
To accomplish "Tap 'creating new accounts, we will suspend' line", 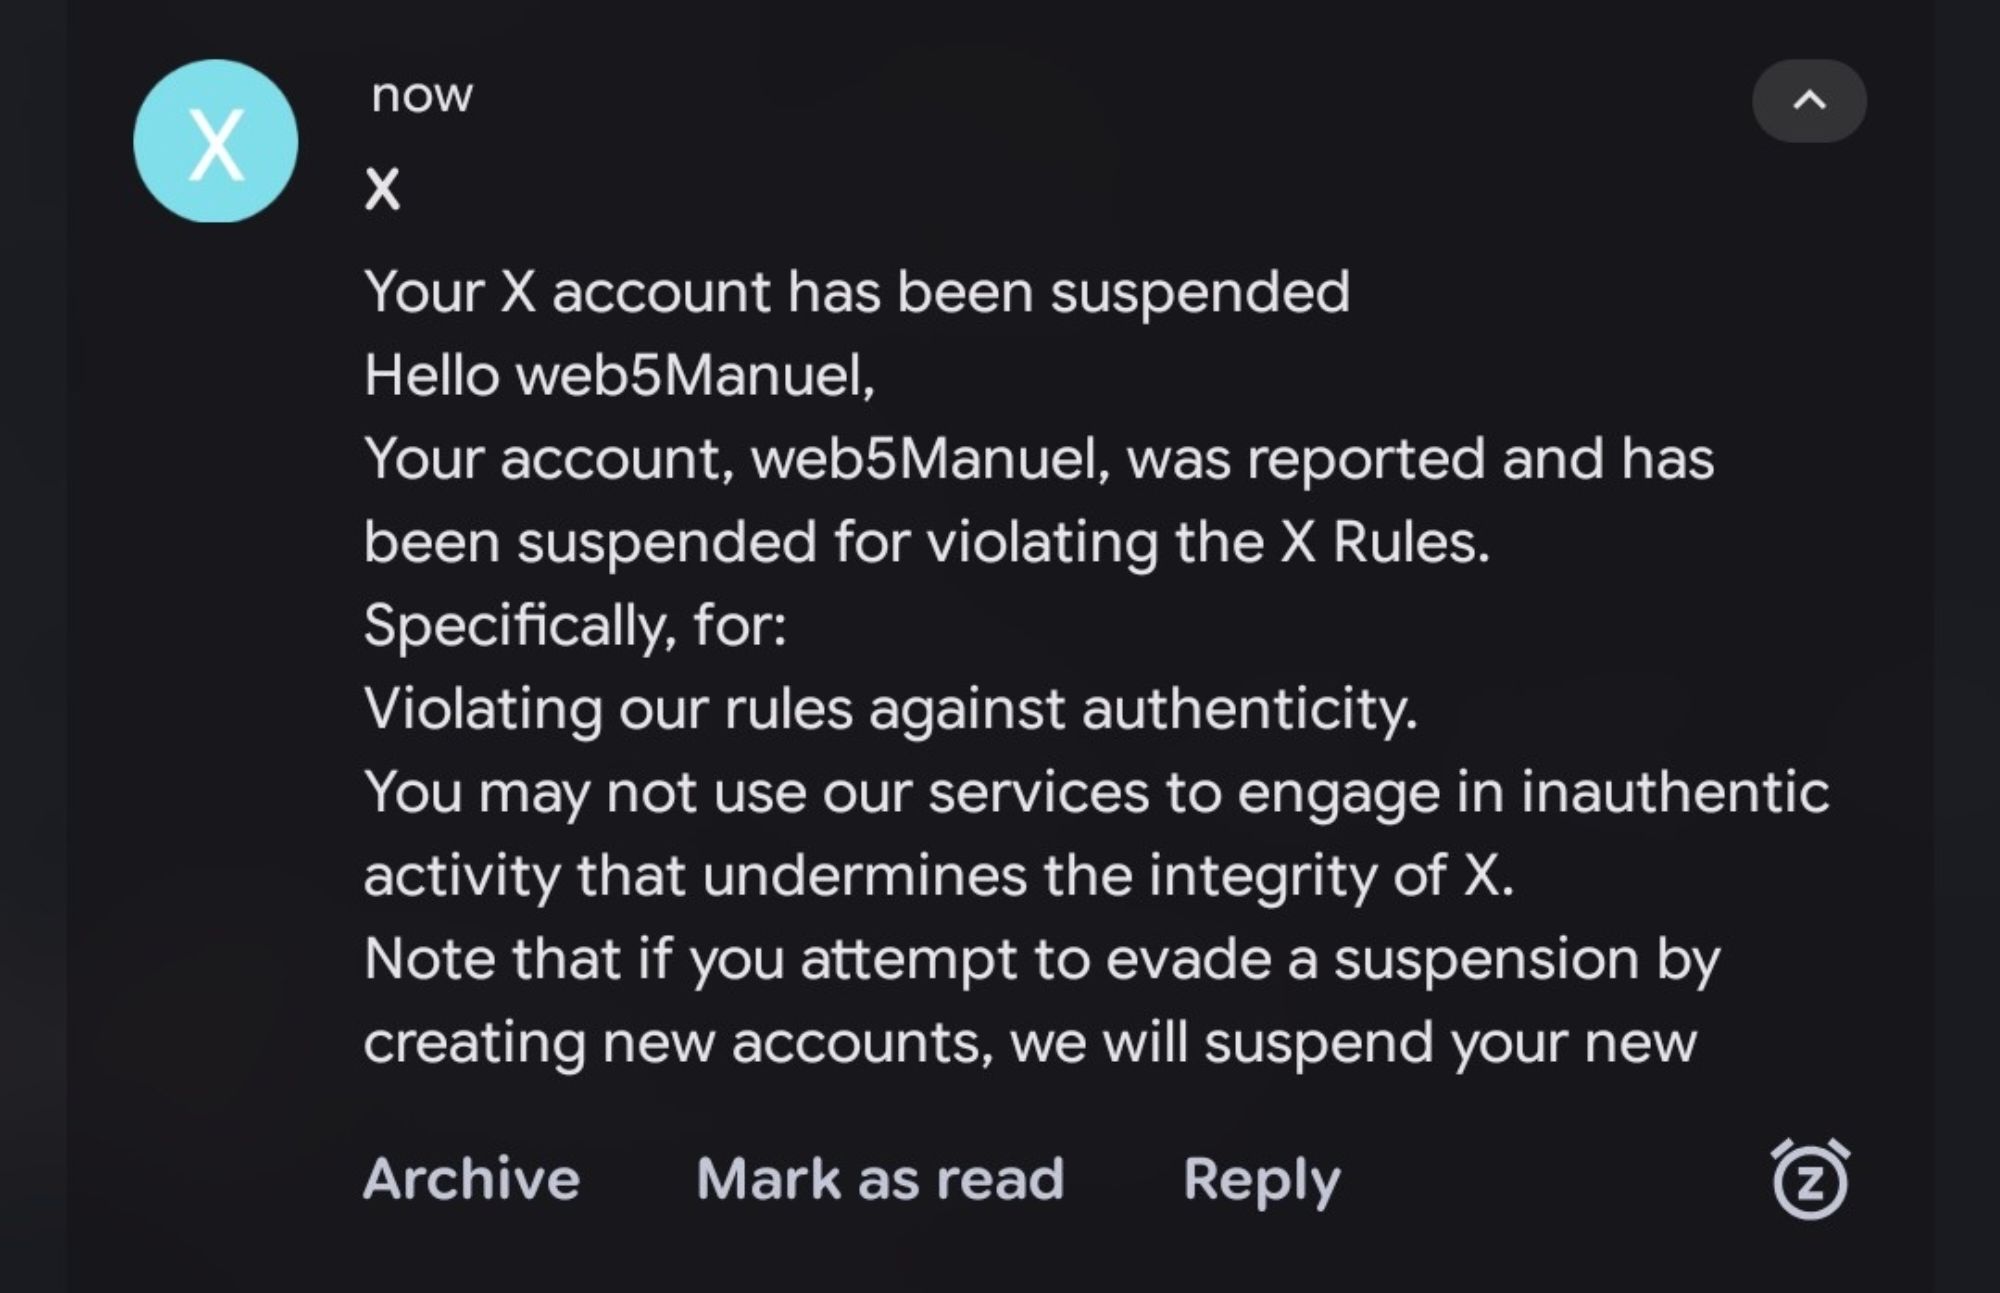I will click(x=1030, y=1043).
